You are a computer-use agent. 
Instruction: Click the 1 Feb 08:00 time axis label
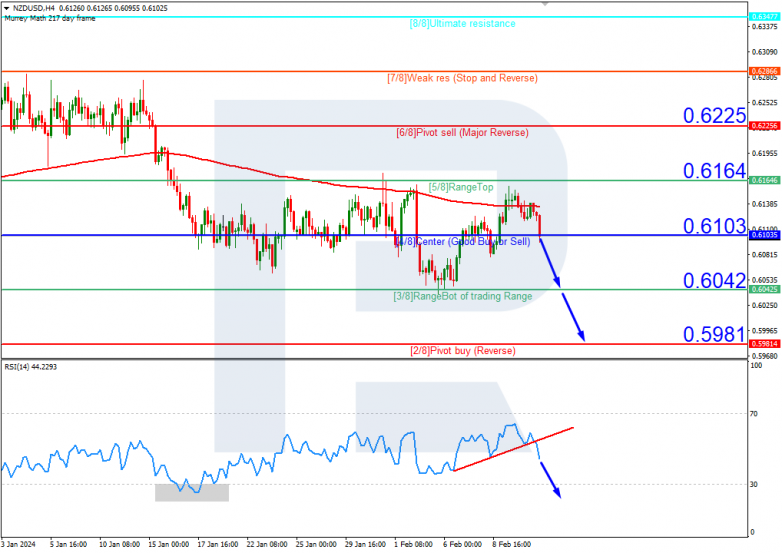413,545
